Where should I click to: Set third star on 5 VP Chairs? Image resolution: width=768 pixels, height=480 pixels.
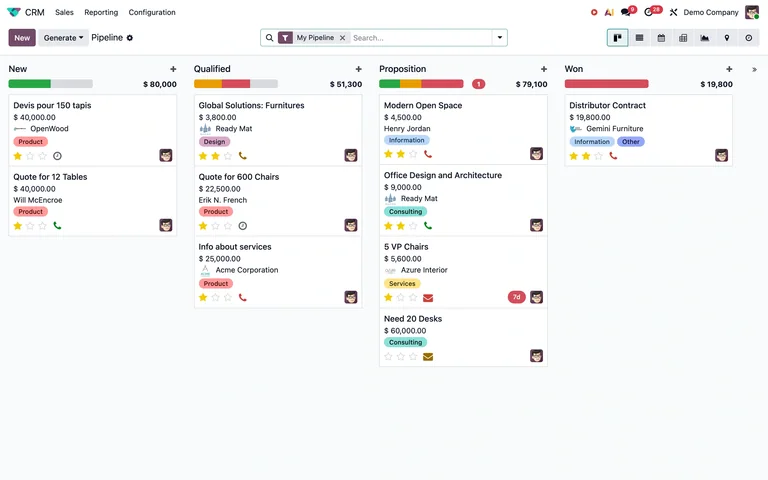(x=413, y=297)
